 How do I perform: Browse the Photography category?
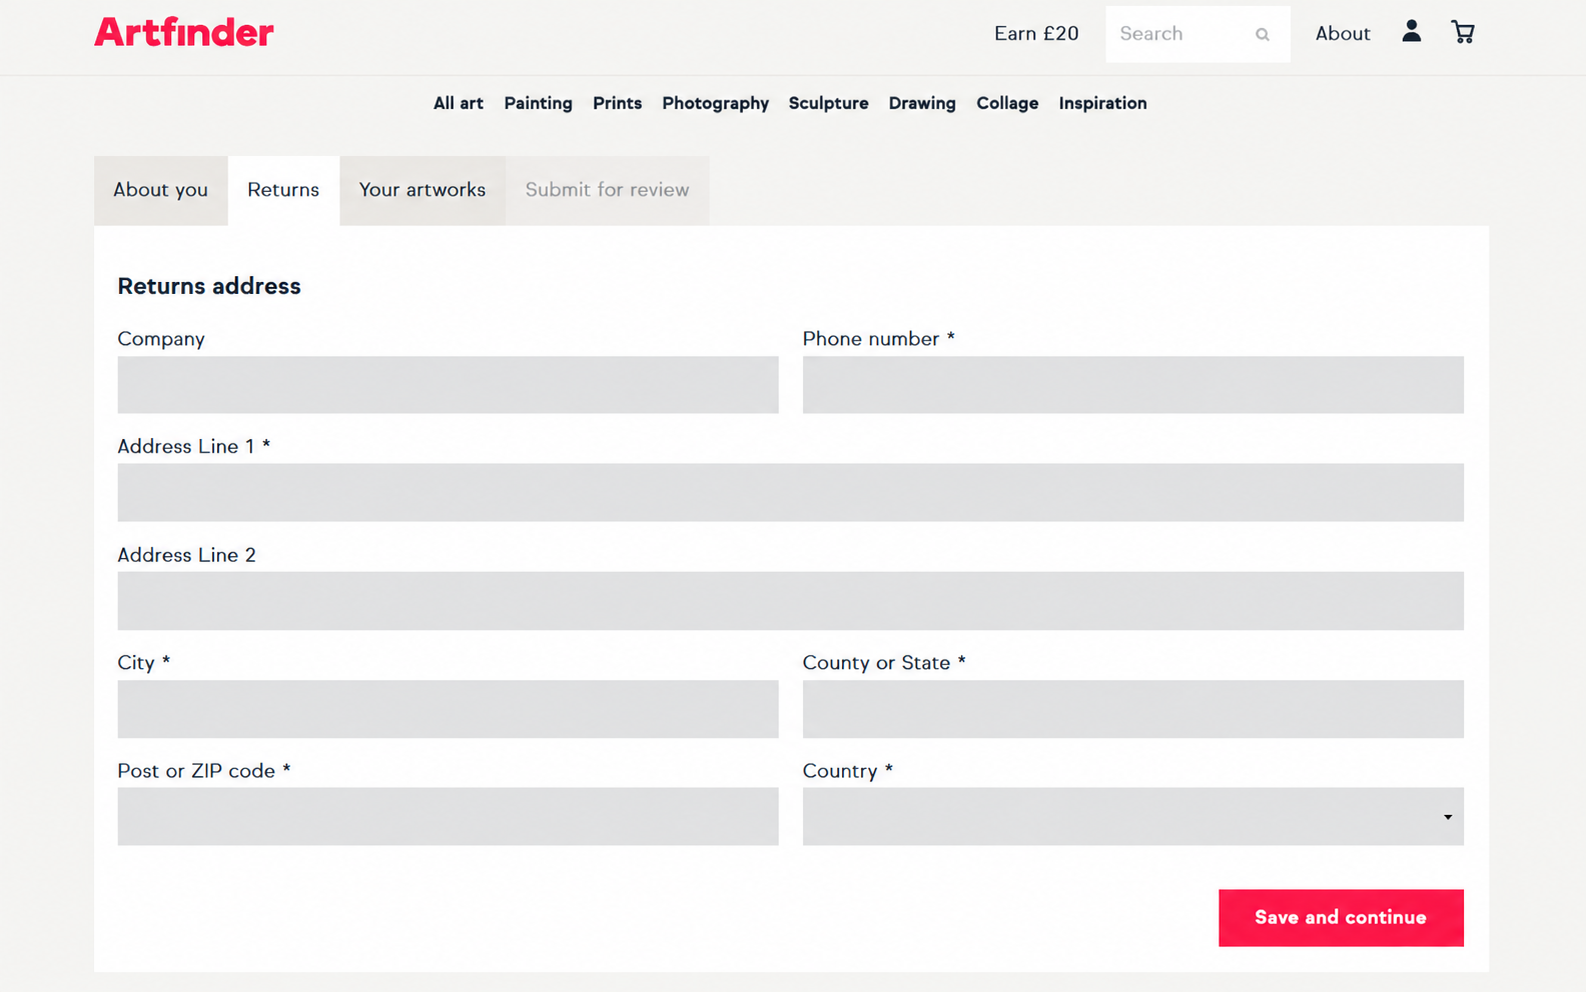tap(715, 103)
